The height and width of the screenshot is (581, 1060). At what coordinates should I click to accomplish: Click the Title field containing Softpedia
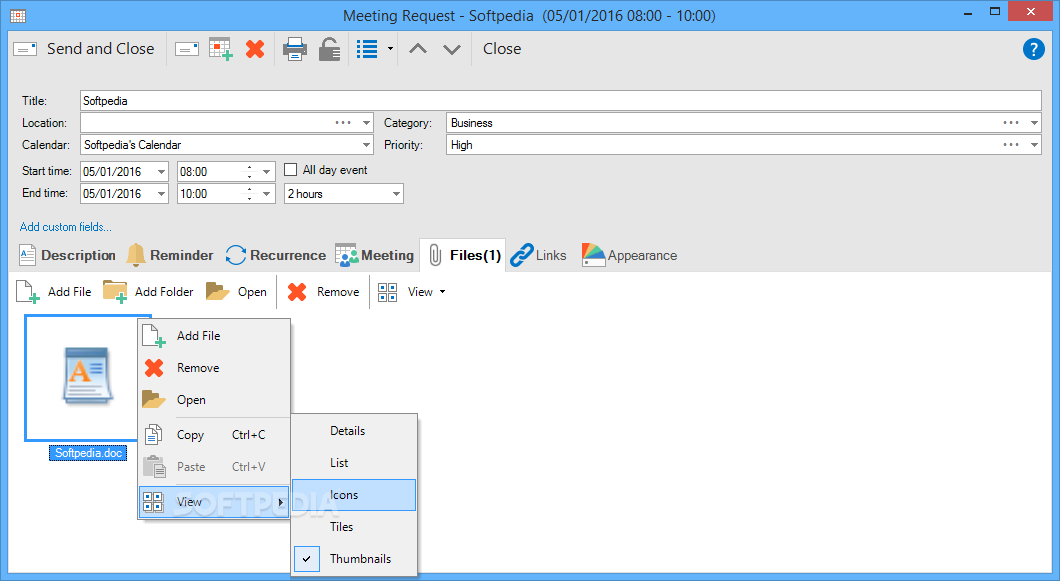click(560, 101)
